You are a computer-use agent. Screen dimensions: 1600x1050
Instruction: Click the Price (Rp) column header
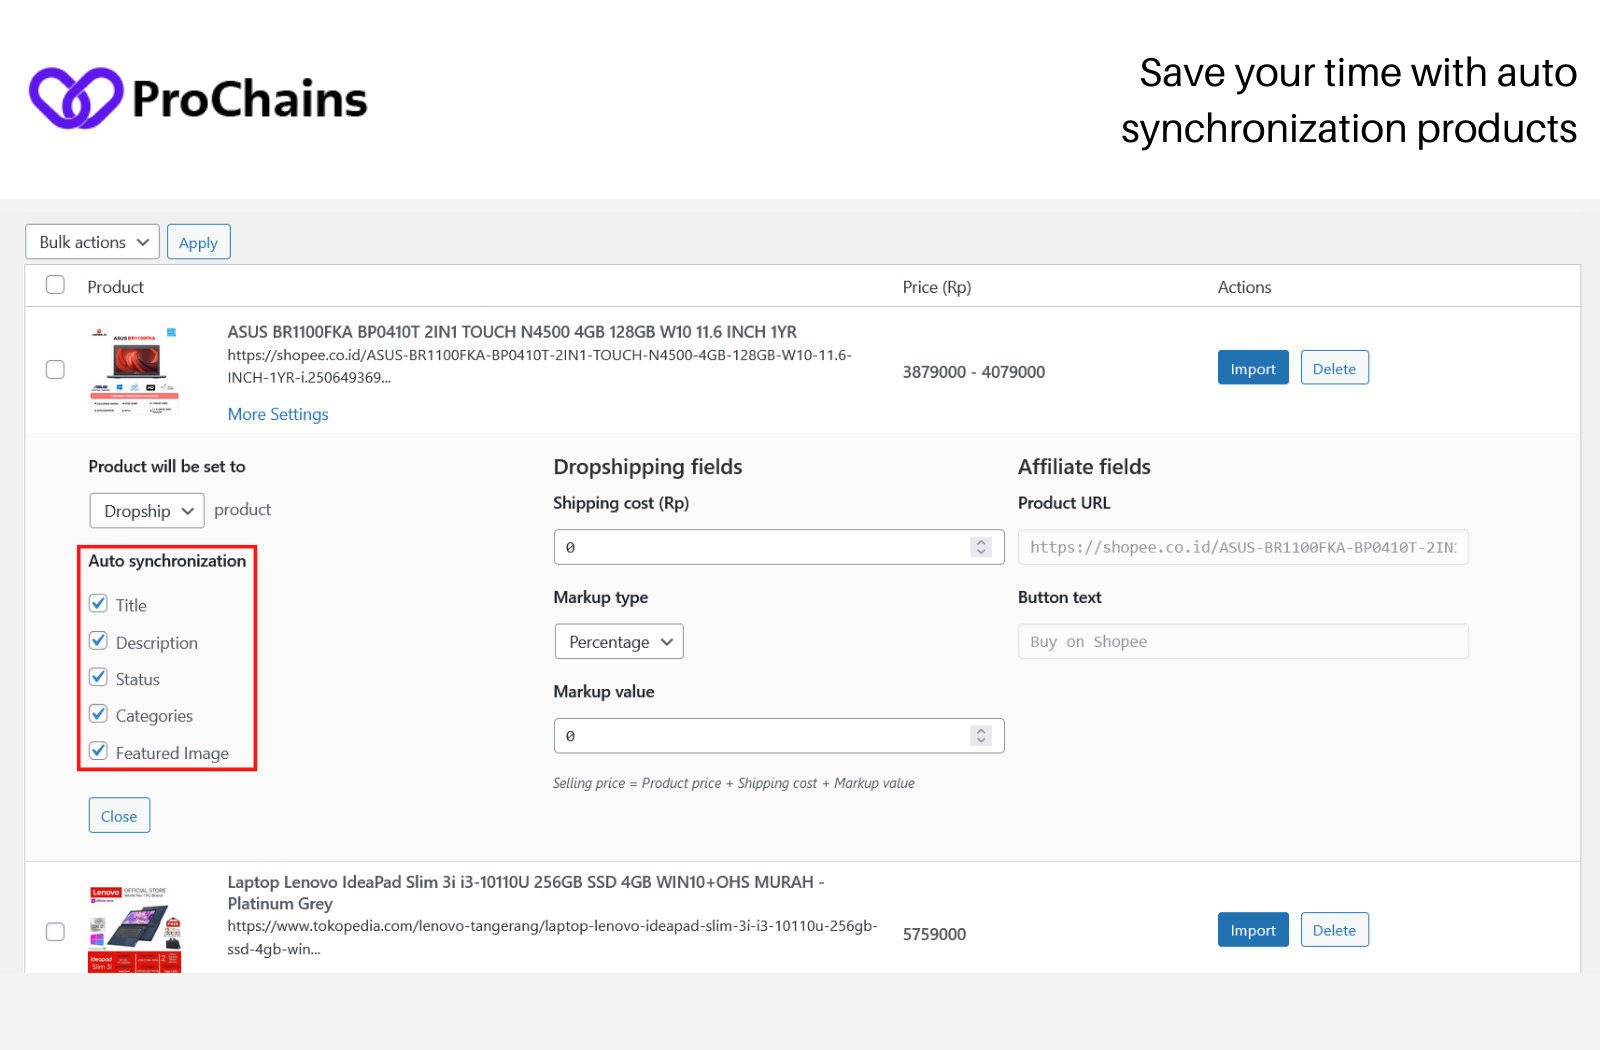tap(937, 287)
